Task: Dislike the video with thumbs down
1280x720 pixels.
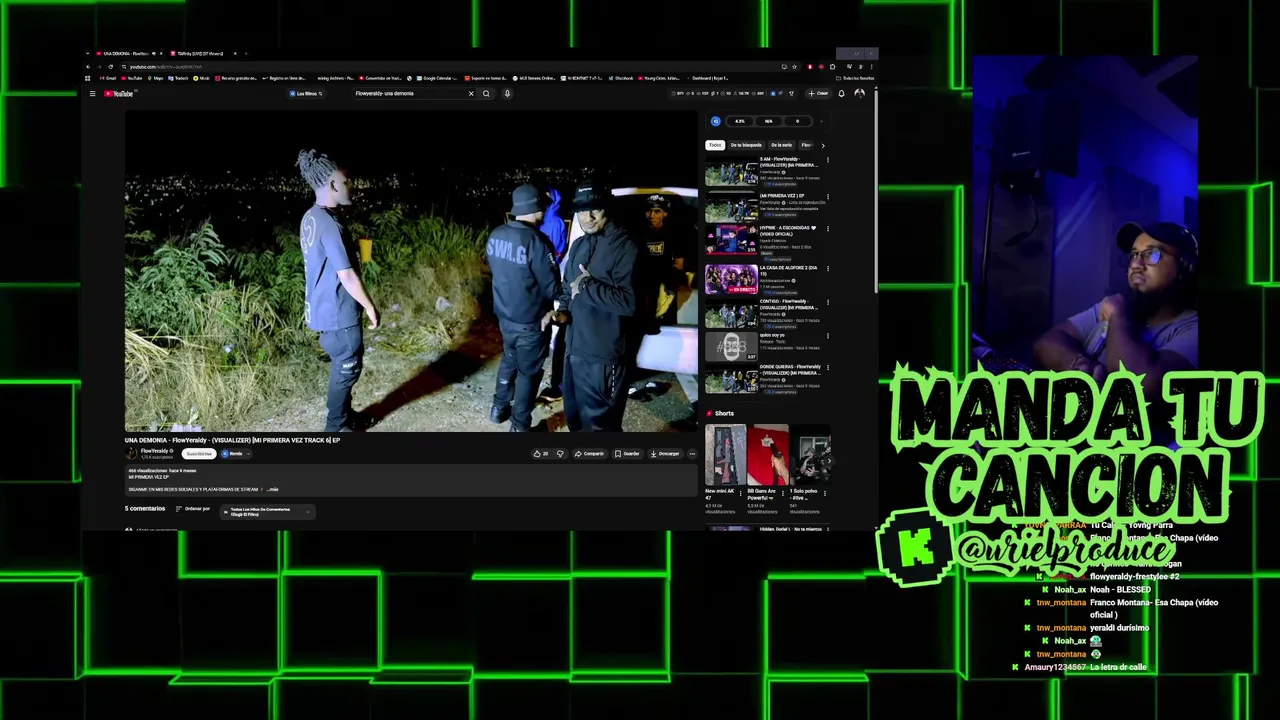Action: pos(560,453)
